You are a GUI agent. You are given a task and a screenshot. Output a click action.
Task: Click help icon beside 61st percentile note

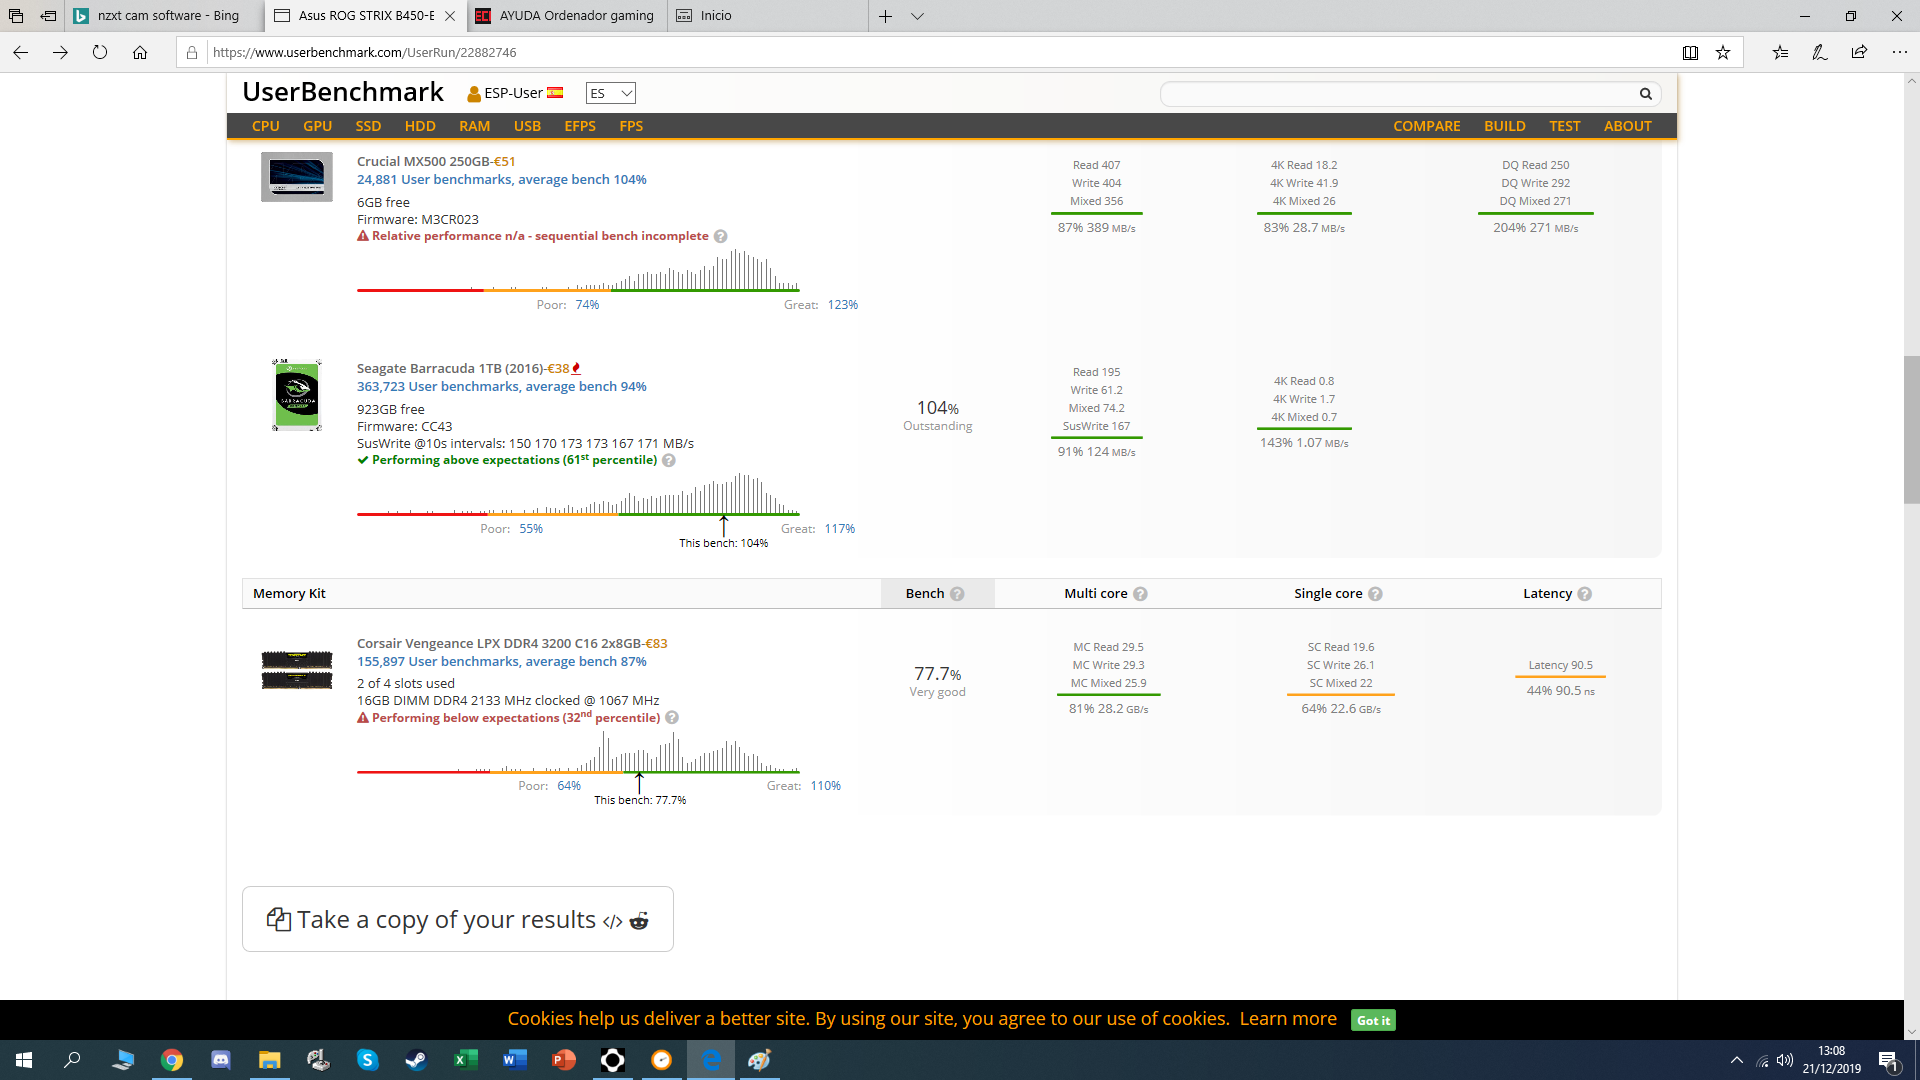[x=669, y=461]
